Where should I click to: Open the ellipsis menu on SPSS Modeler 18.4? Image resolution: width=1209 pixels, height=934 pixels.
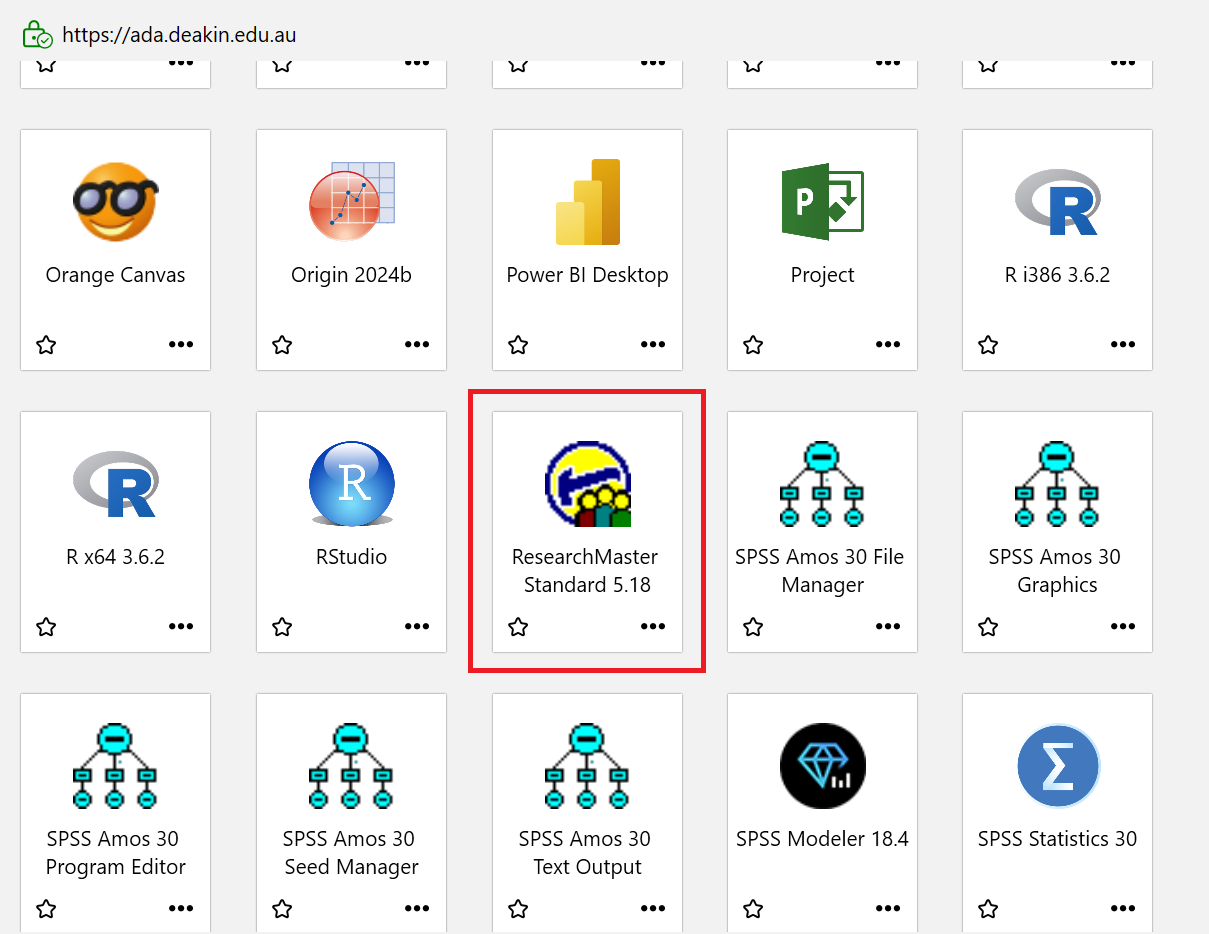[887, 908]
